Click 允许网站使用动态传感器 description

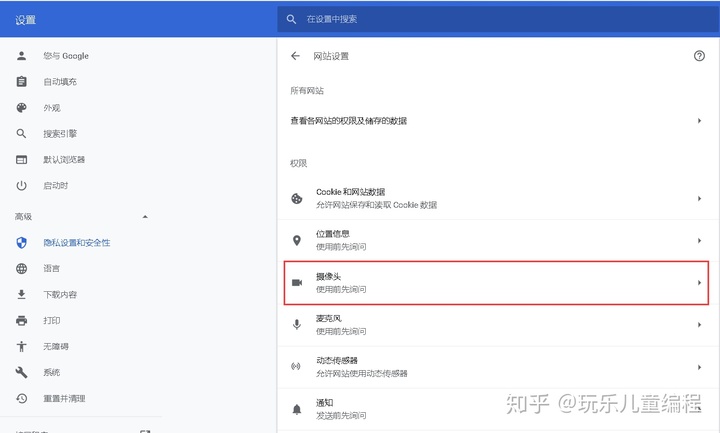362,373
